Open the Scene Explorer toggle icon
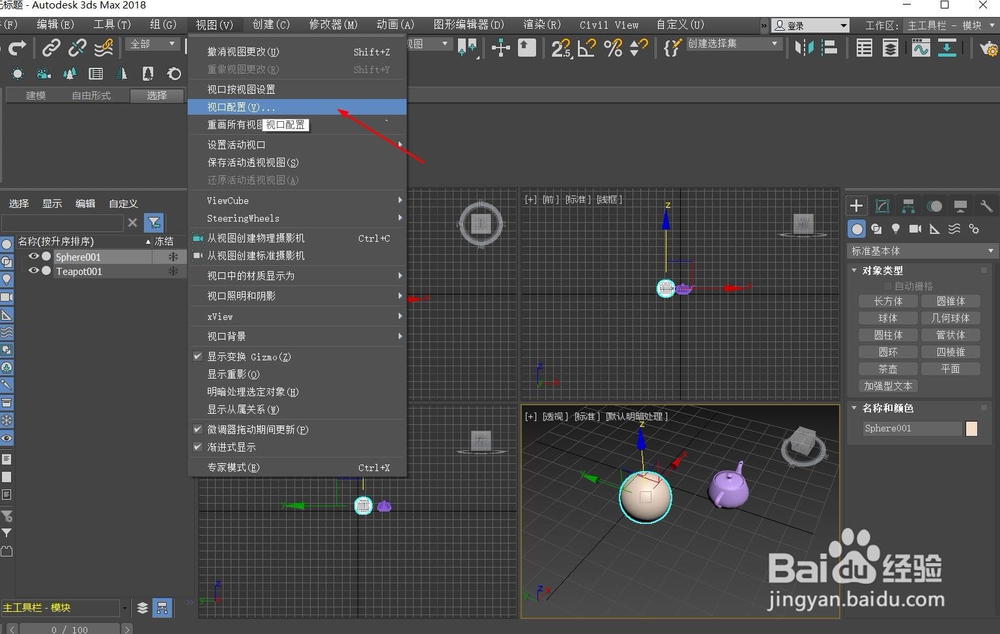This screenshot has height=634, width=1000. [864, 48]
